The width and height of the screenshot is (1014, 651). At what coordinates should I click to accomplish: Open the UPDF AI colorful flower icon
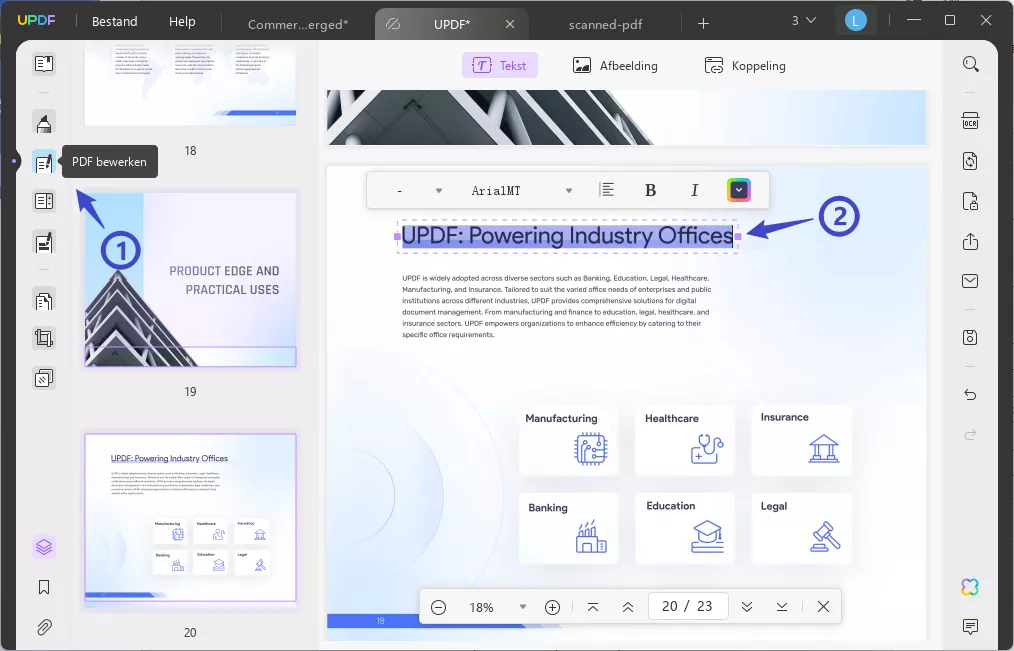click(970, 587)
